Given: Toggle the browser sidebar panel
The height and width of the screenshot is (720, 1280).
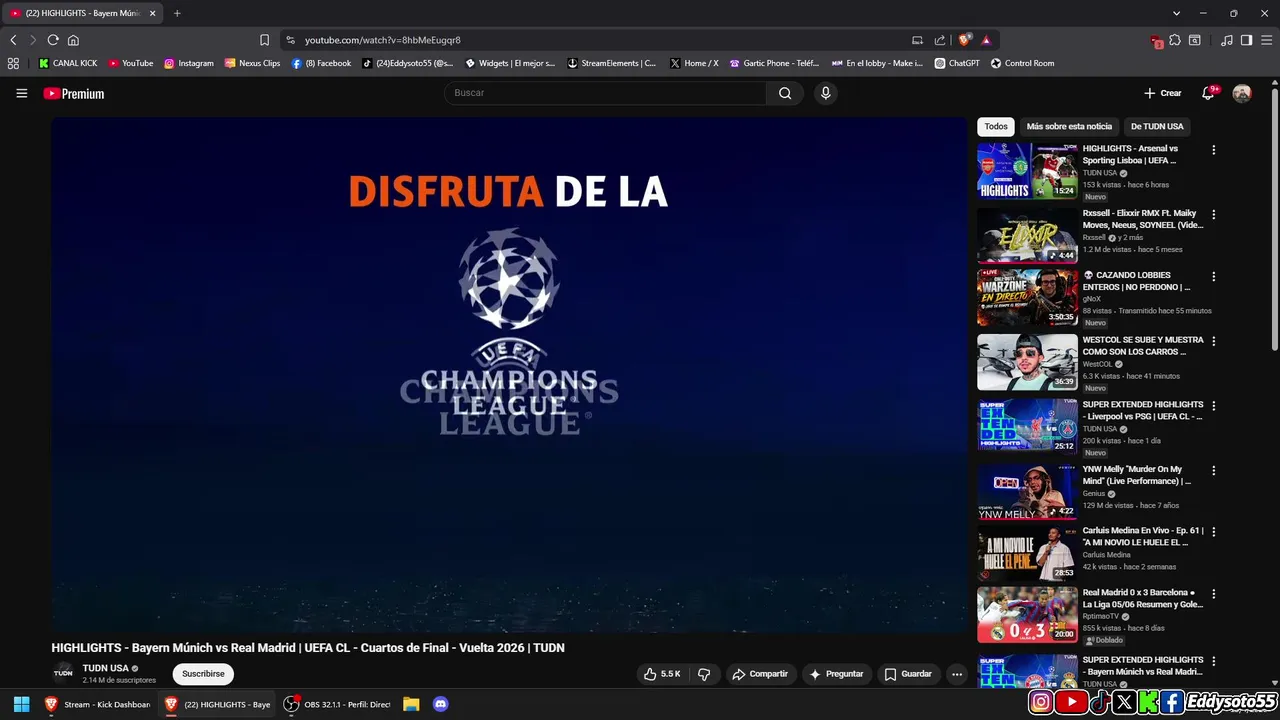Looking at the screenshot, I should tap(1246, 40).
